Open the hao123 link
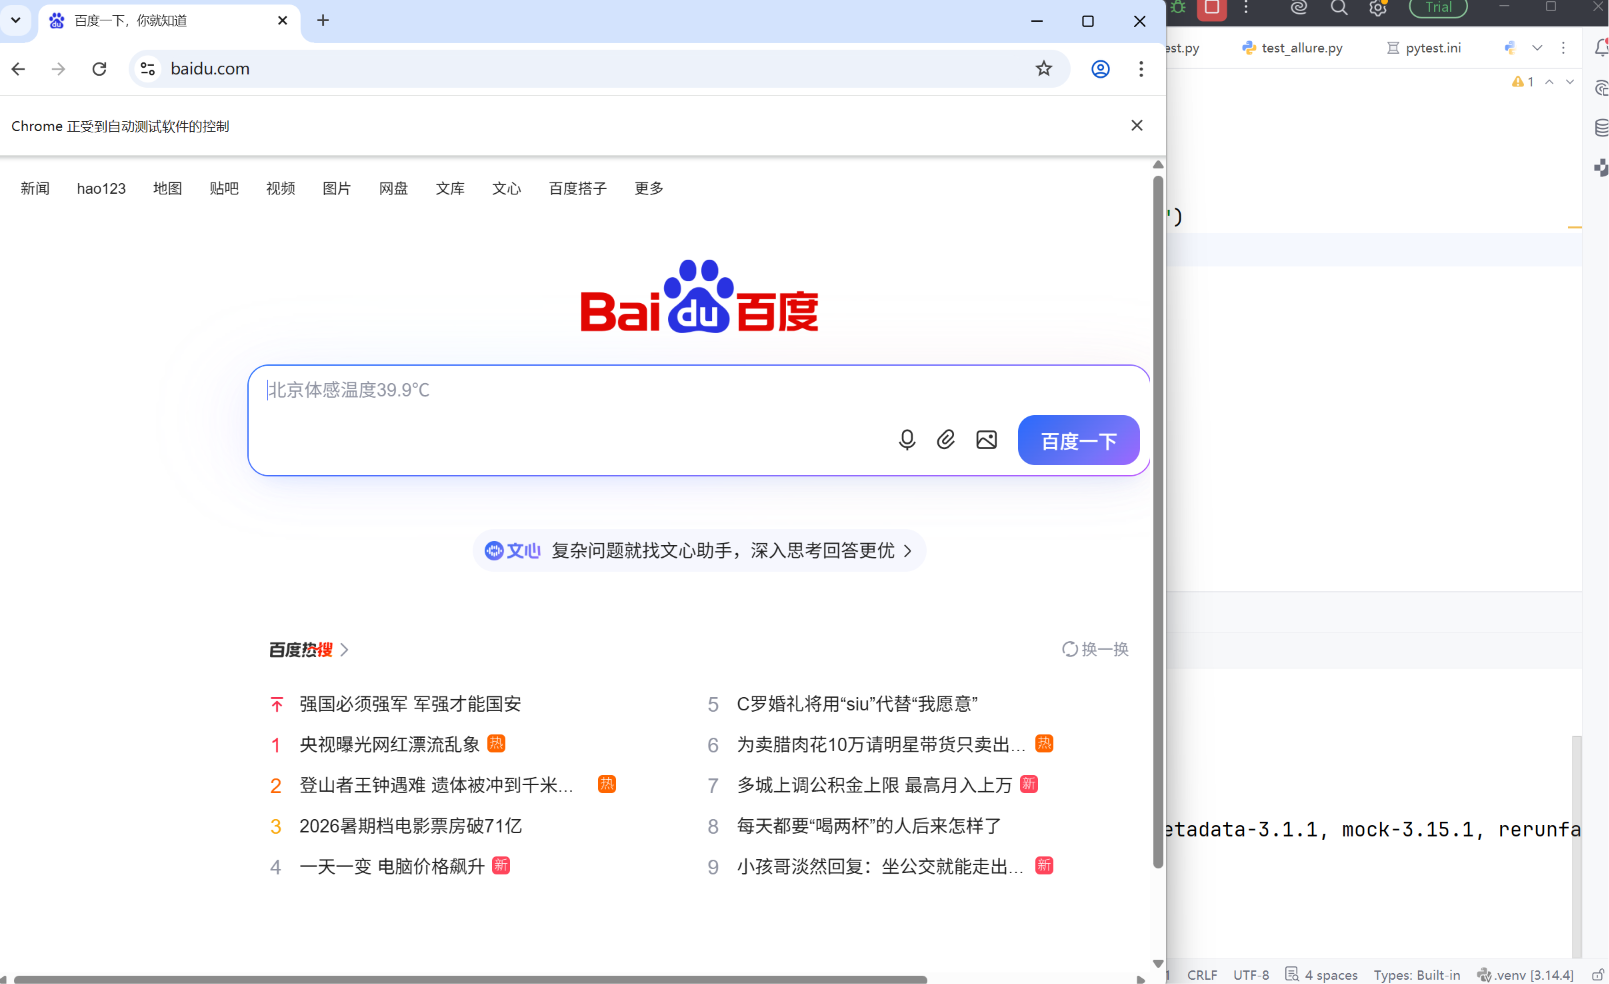Image resolution: width=1609 pixels, height=984 pixels. (x=101, y=188)
